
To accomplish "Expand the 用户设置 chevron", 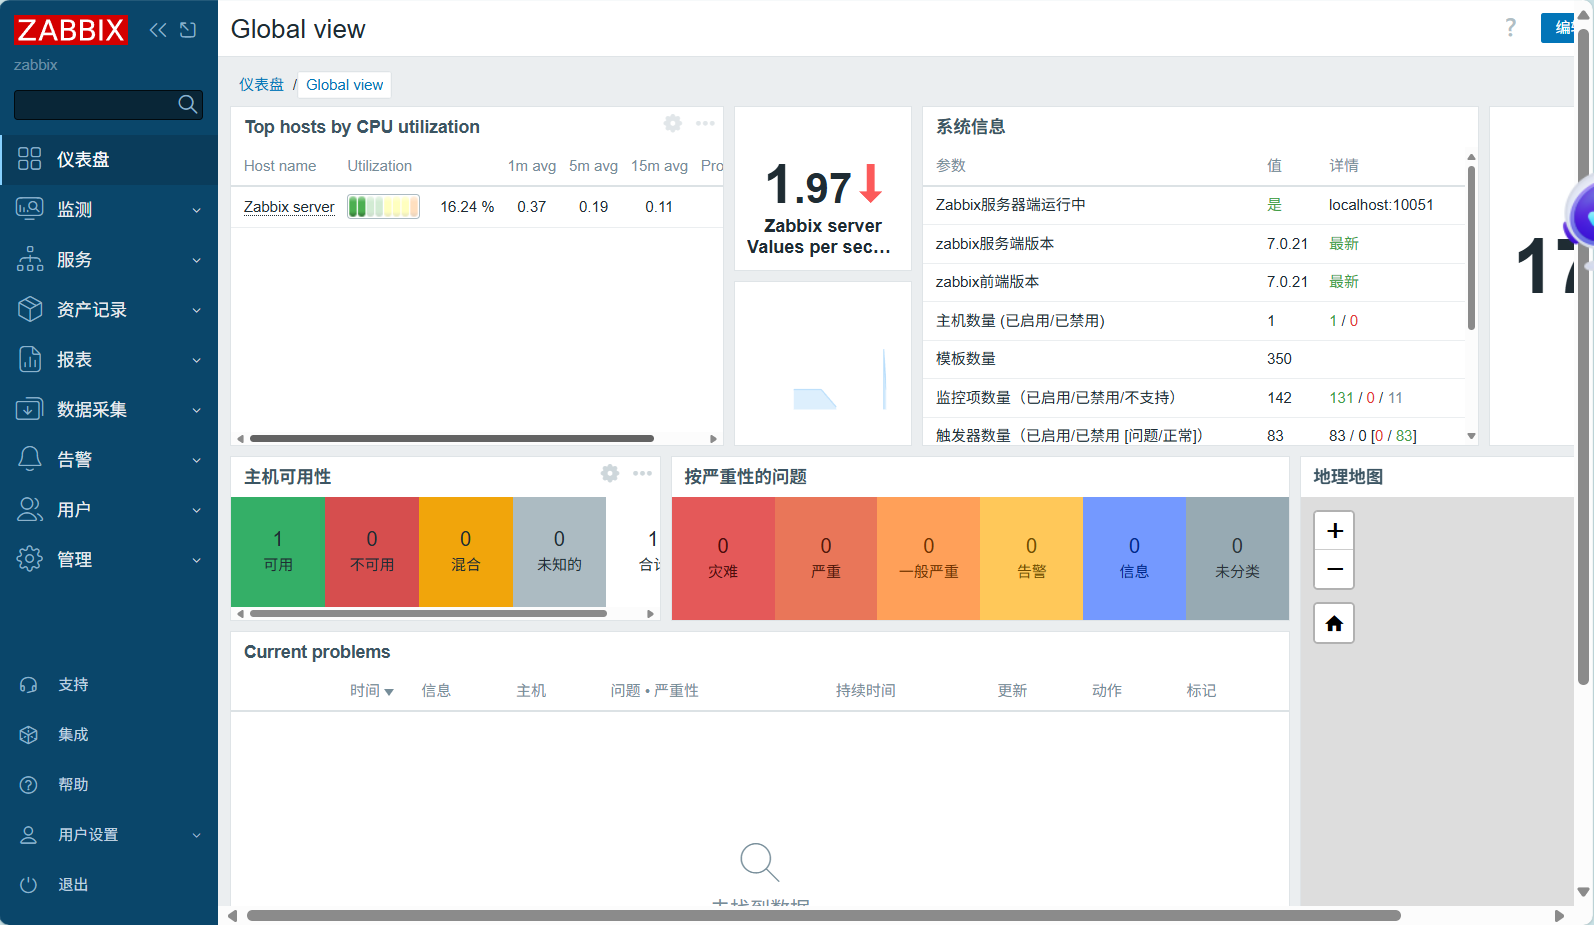I will coord(196,835).
